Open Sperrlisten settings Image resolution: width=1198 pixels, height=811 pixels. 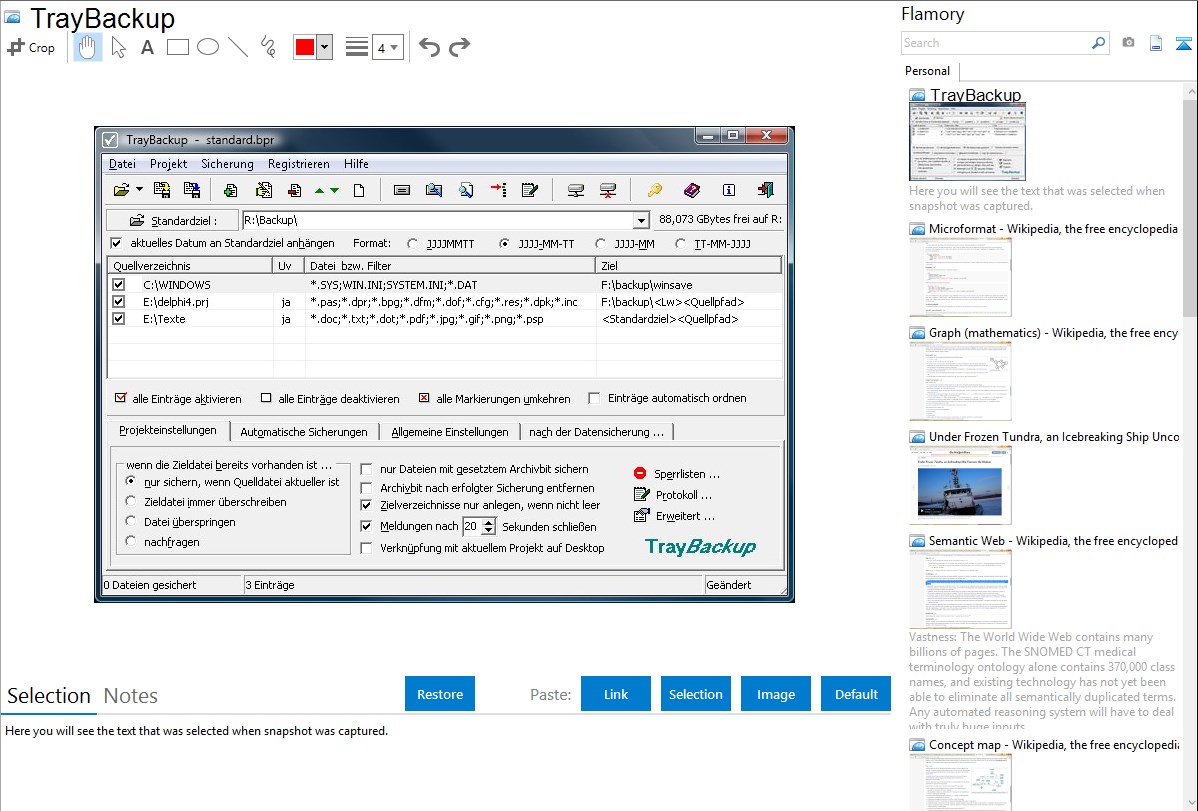[677, 474]
